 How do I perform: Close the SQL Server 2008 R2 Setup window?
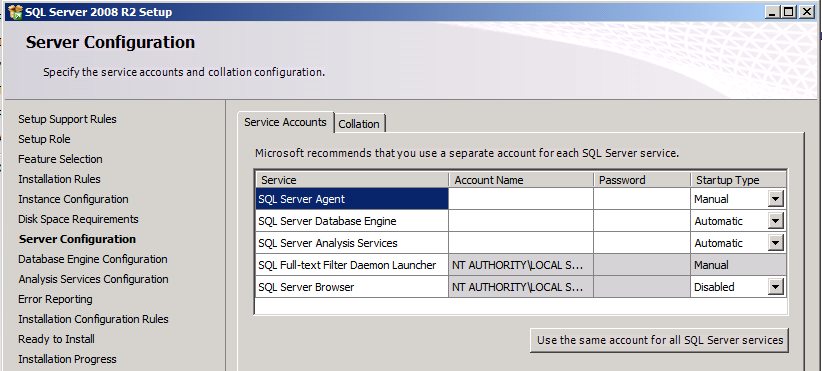pos(806,12)
